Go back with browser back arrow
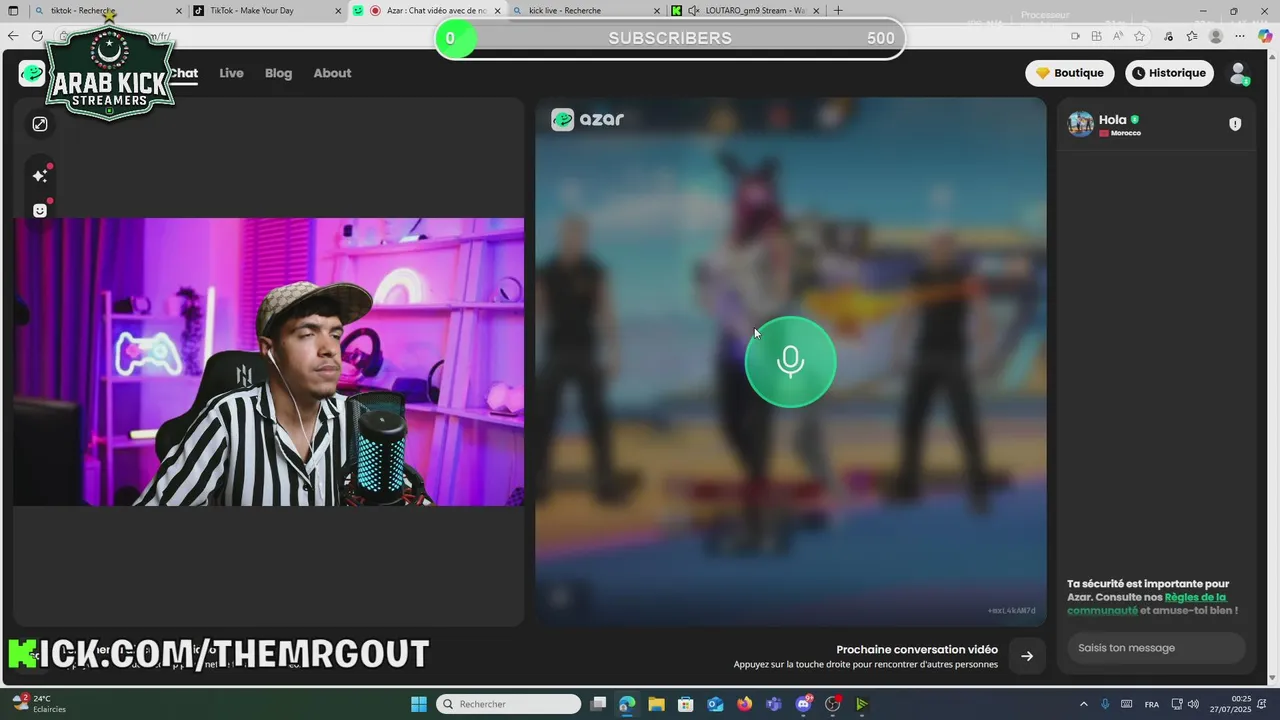The height and width of the screenshot is (720, 1280). [x=13, y=36]
